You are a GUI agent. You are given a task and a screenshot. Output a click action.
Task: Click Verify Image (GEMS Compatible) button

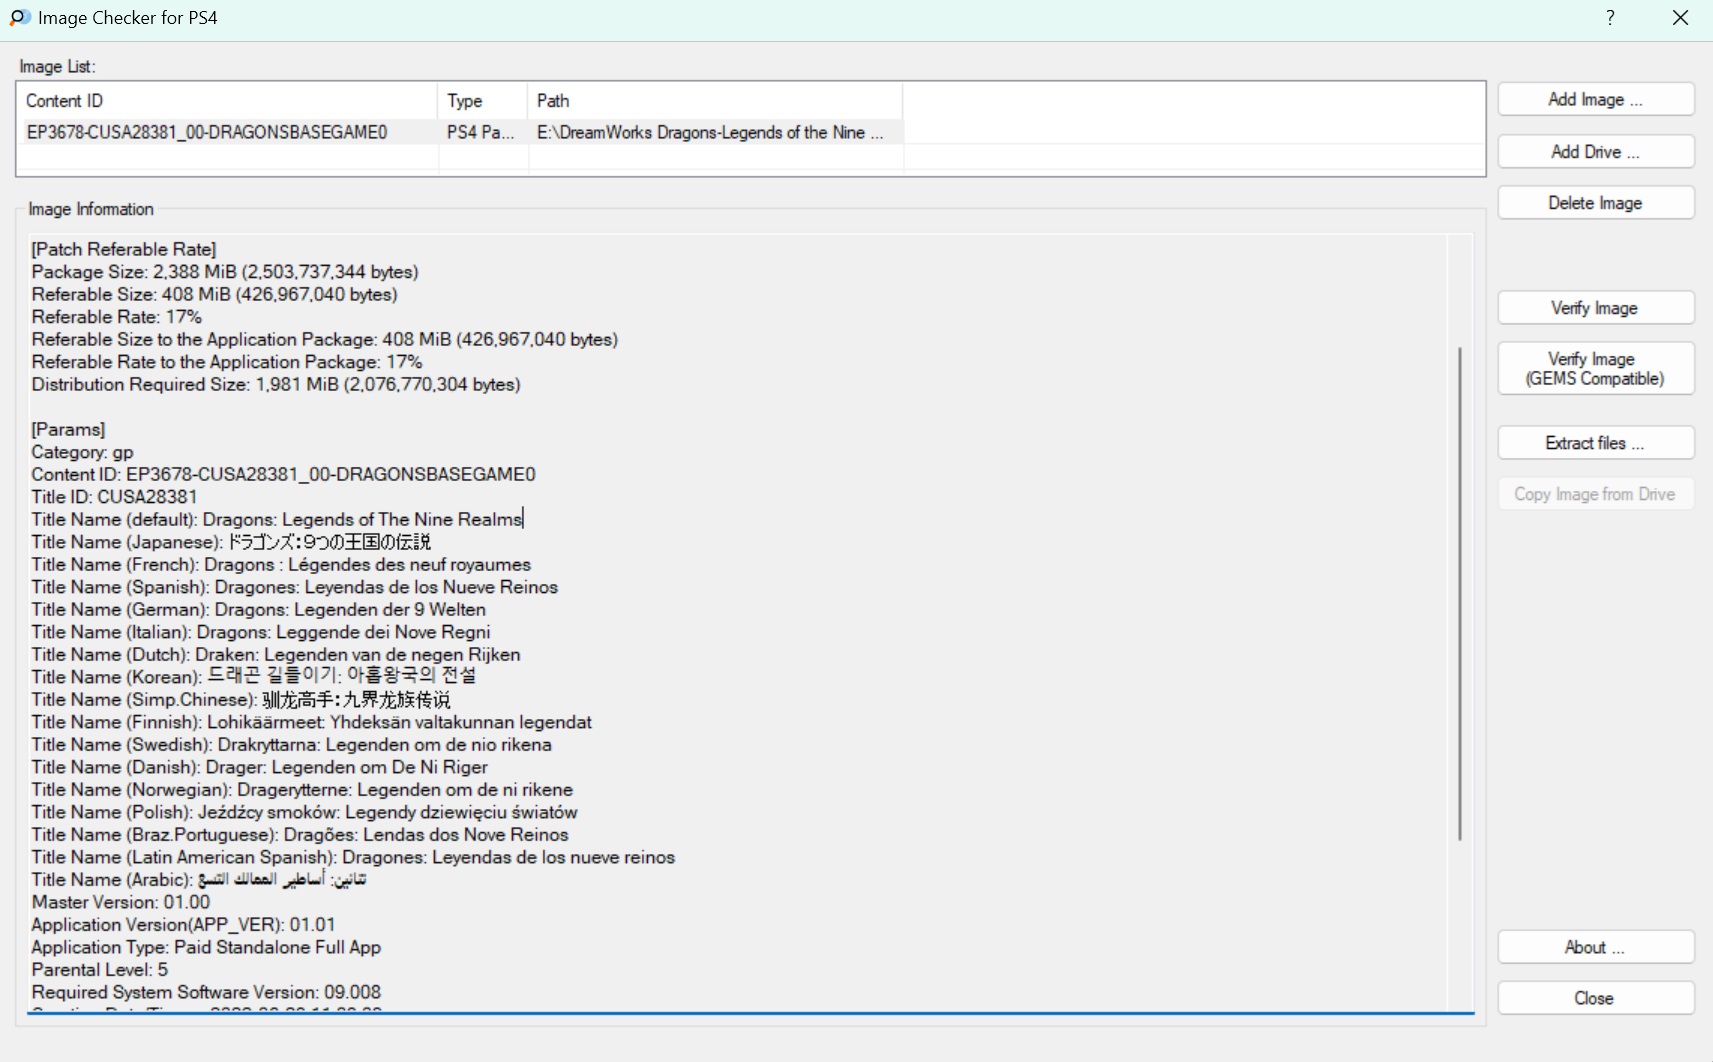coord(1595,369)
